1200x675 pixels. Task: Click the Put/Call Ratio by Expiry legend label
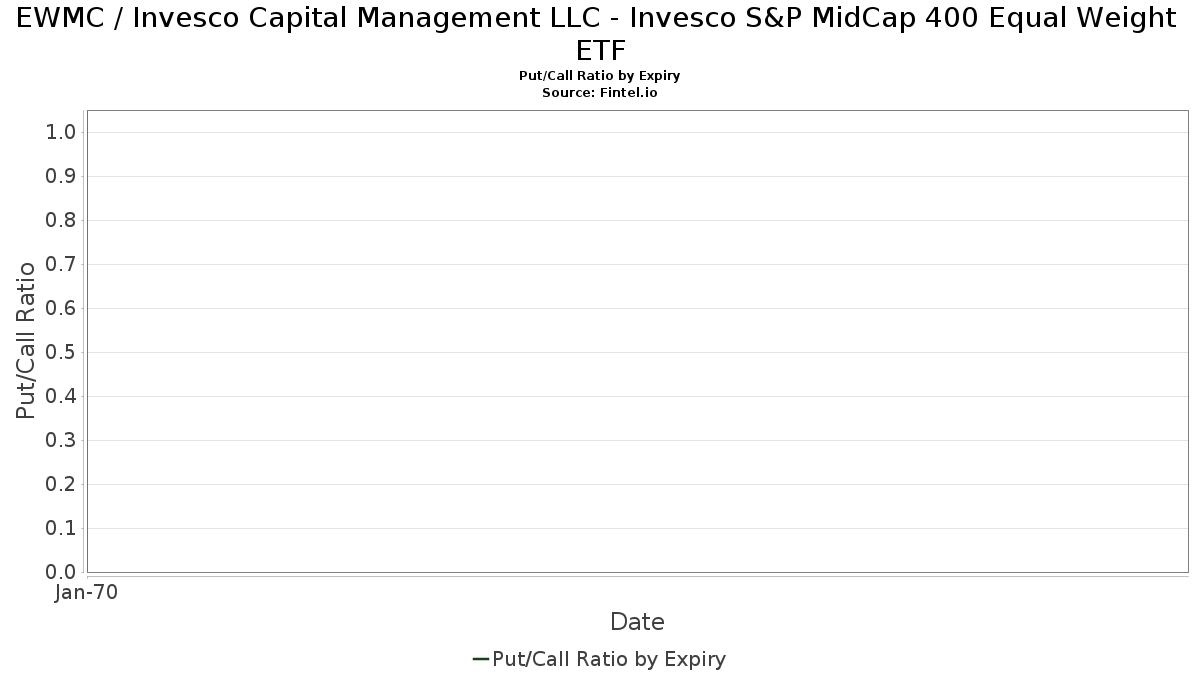click(609, 659)
